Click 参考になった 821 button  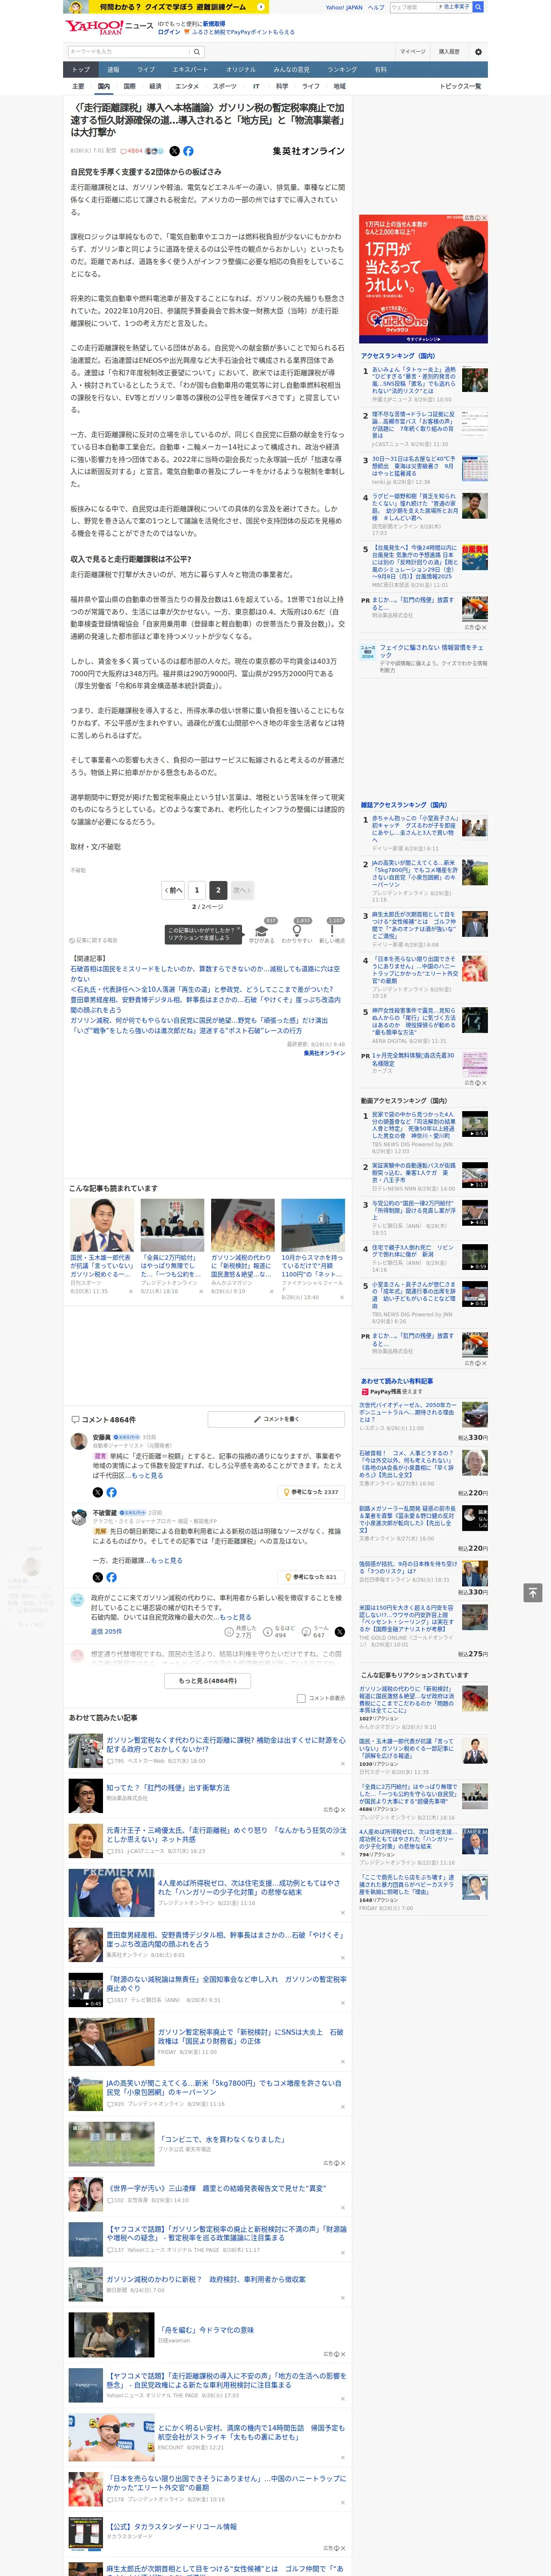click(311, 1577)
